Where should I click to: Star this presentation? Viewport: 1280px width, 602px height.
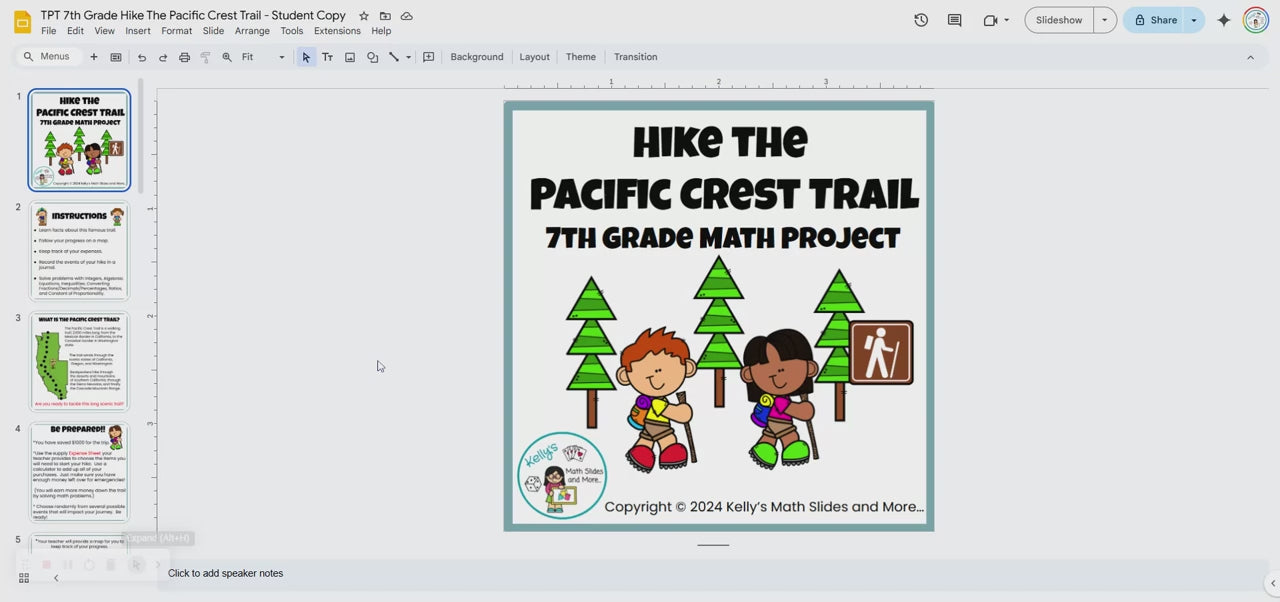point(364,16)
